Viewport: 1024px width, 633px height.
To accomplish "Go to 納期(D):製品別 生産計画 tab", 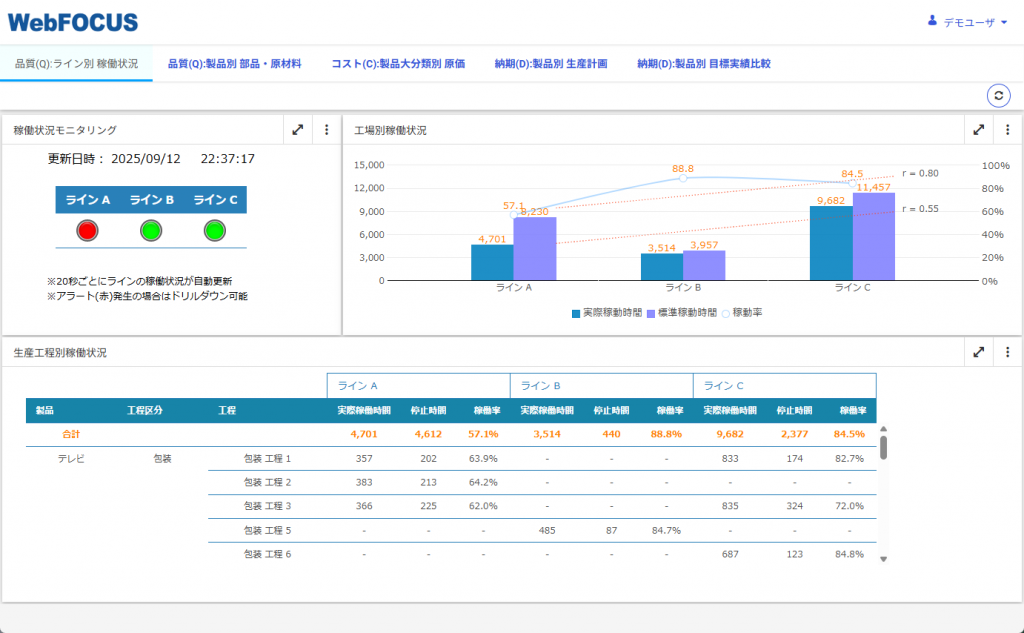I will pos(551,63).
